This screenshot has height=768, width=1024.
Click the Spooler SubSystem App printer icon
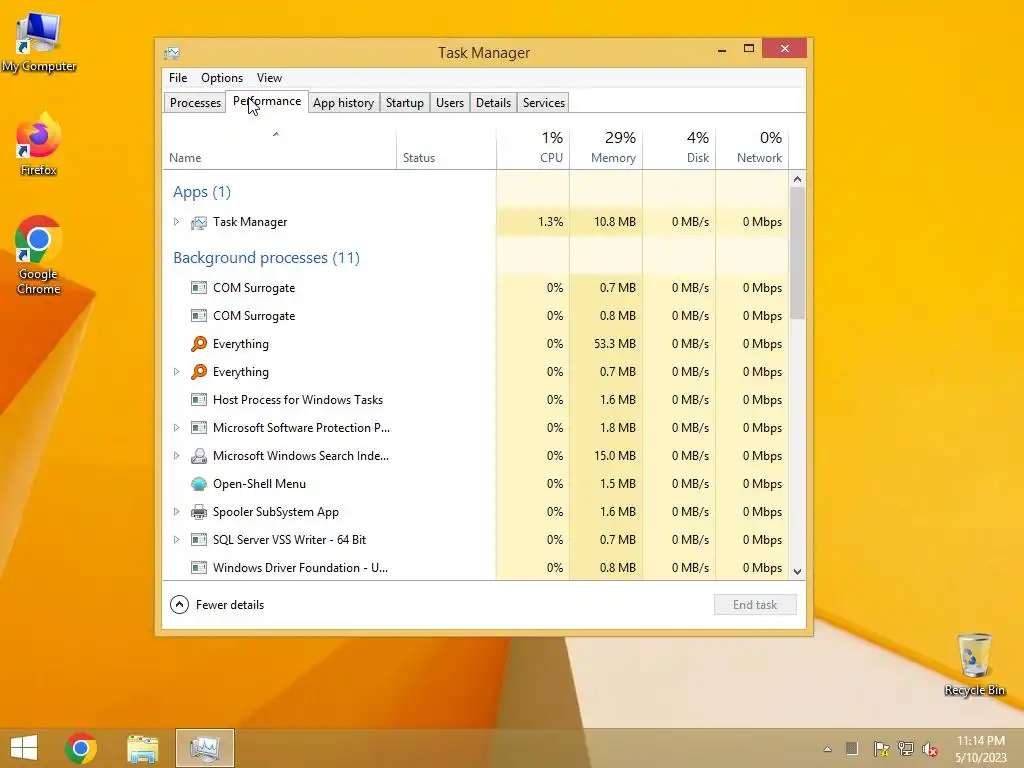click(x=199, y=512)
